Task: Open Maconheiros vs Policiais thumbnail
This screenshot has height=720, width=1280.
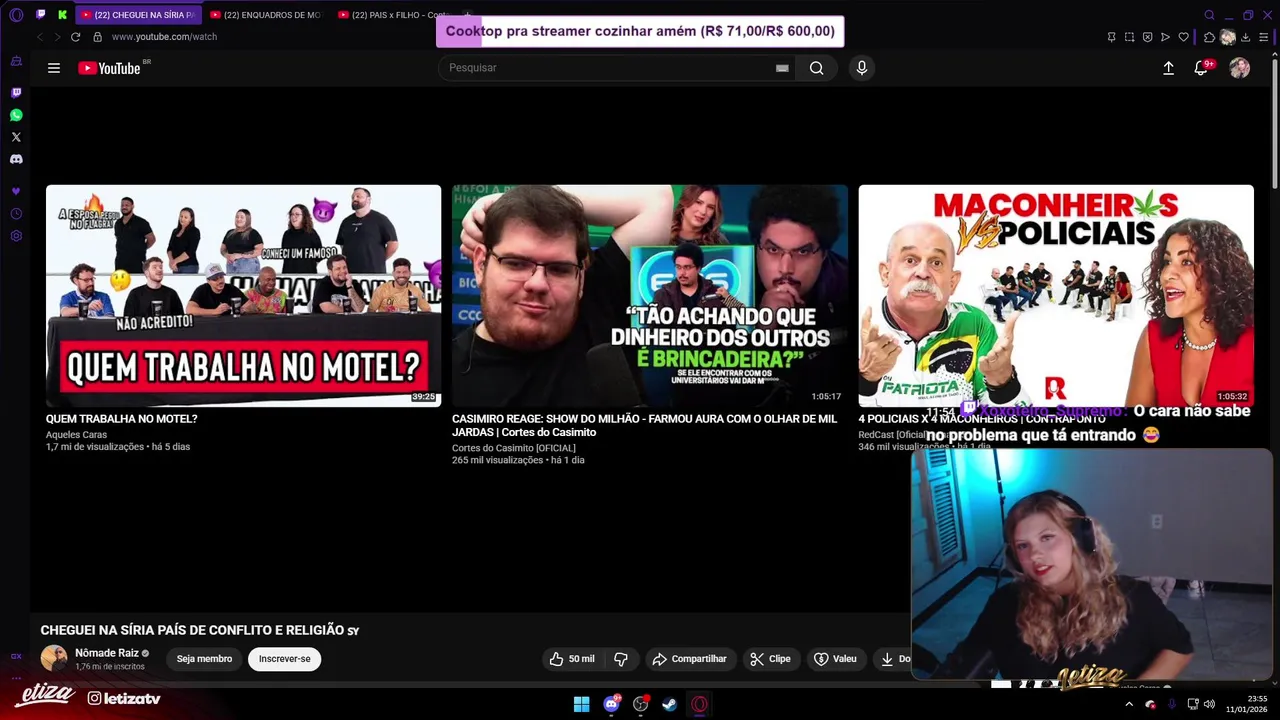Action: (x=1056, y=295)
